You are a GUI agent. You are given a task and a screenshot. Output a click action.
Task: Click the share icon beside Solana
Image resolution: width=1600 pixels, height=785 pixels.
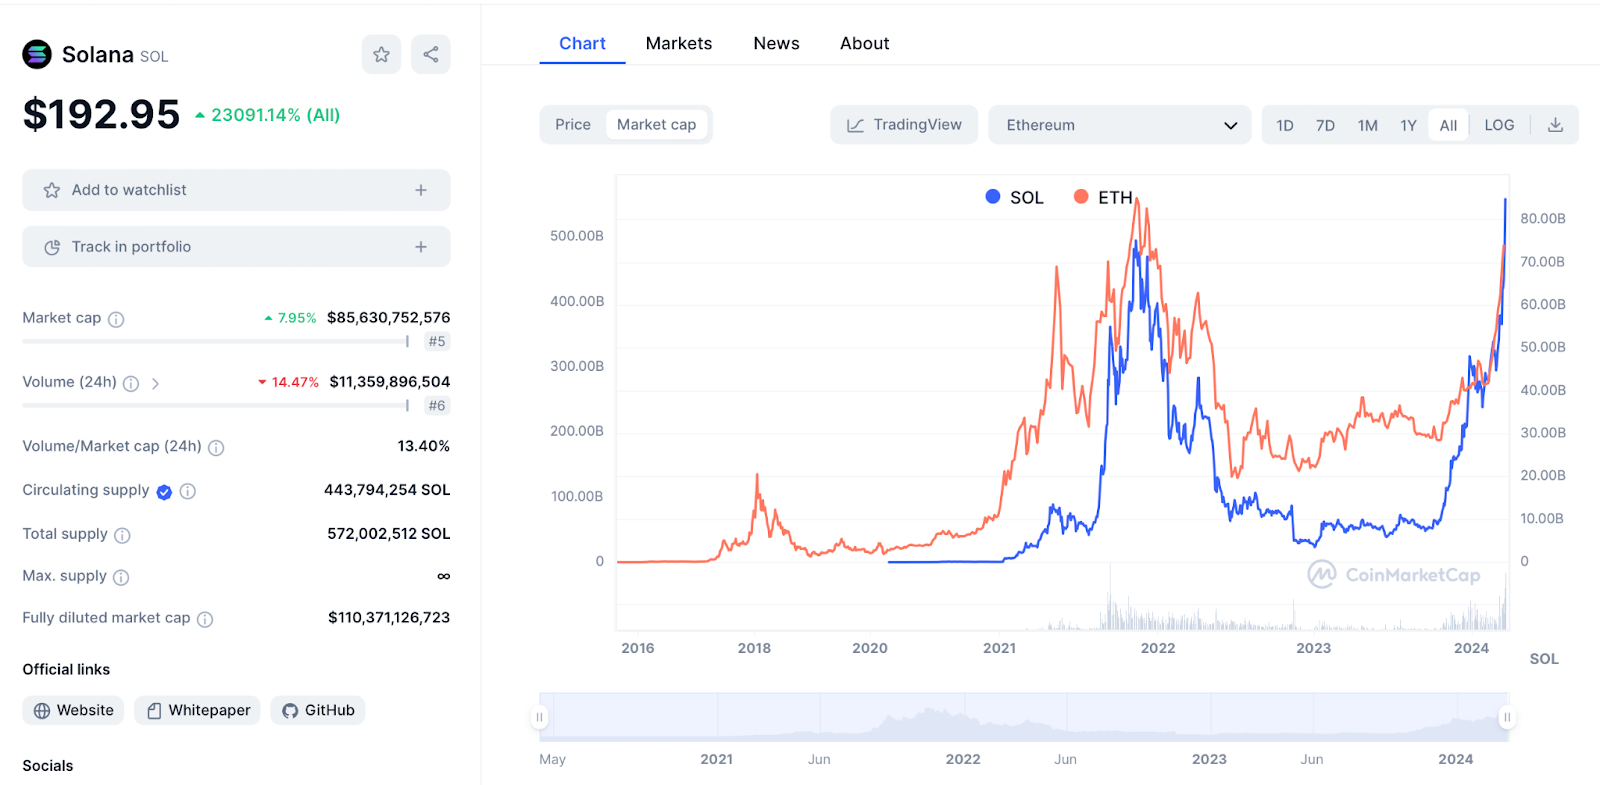pos(431,54)
